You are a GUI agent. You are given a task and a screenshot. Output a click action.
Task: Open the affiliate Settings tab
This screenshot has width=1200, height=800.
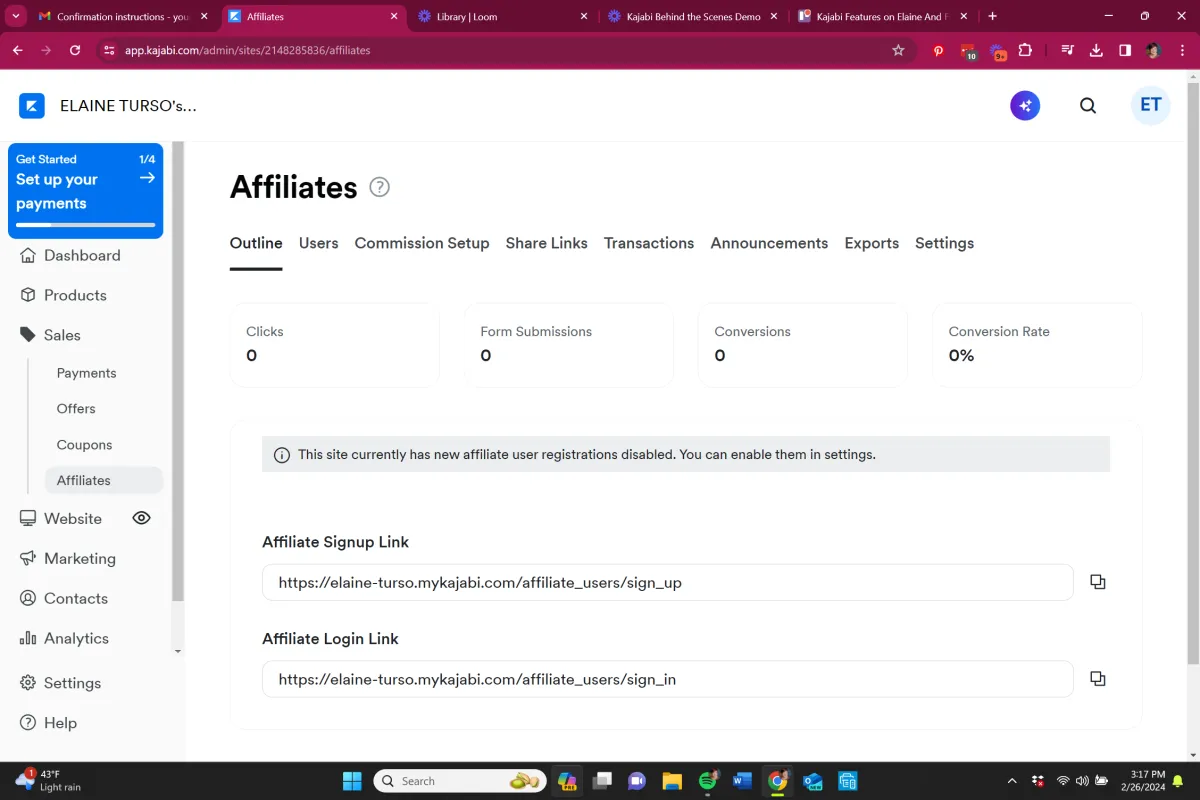point(945,243)
